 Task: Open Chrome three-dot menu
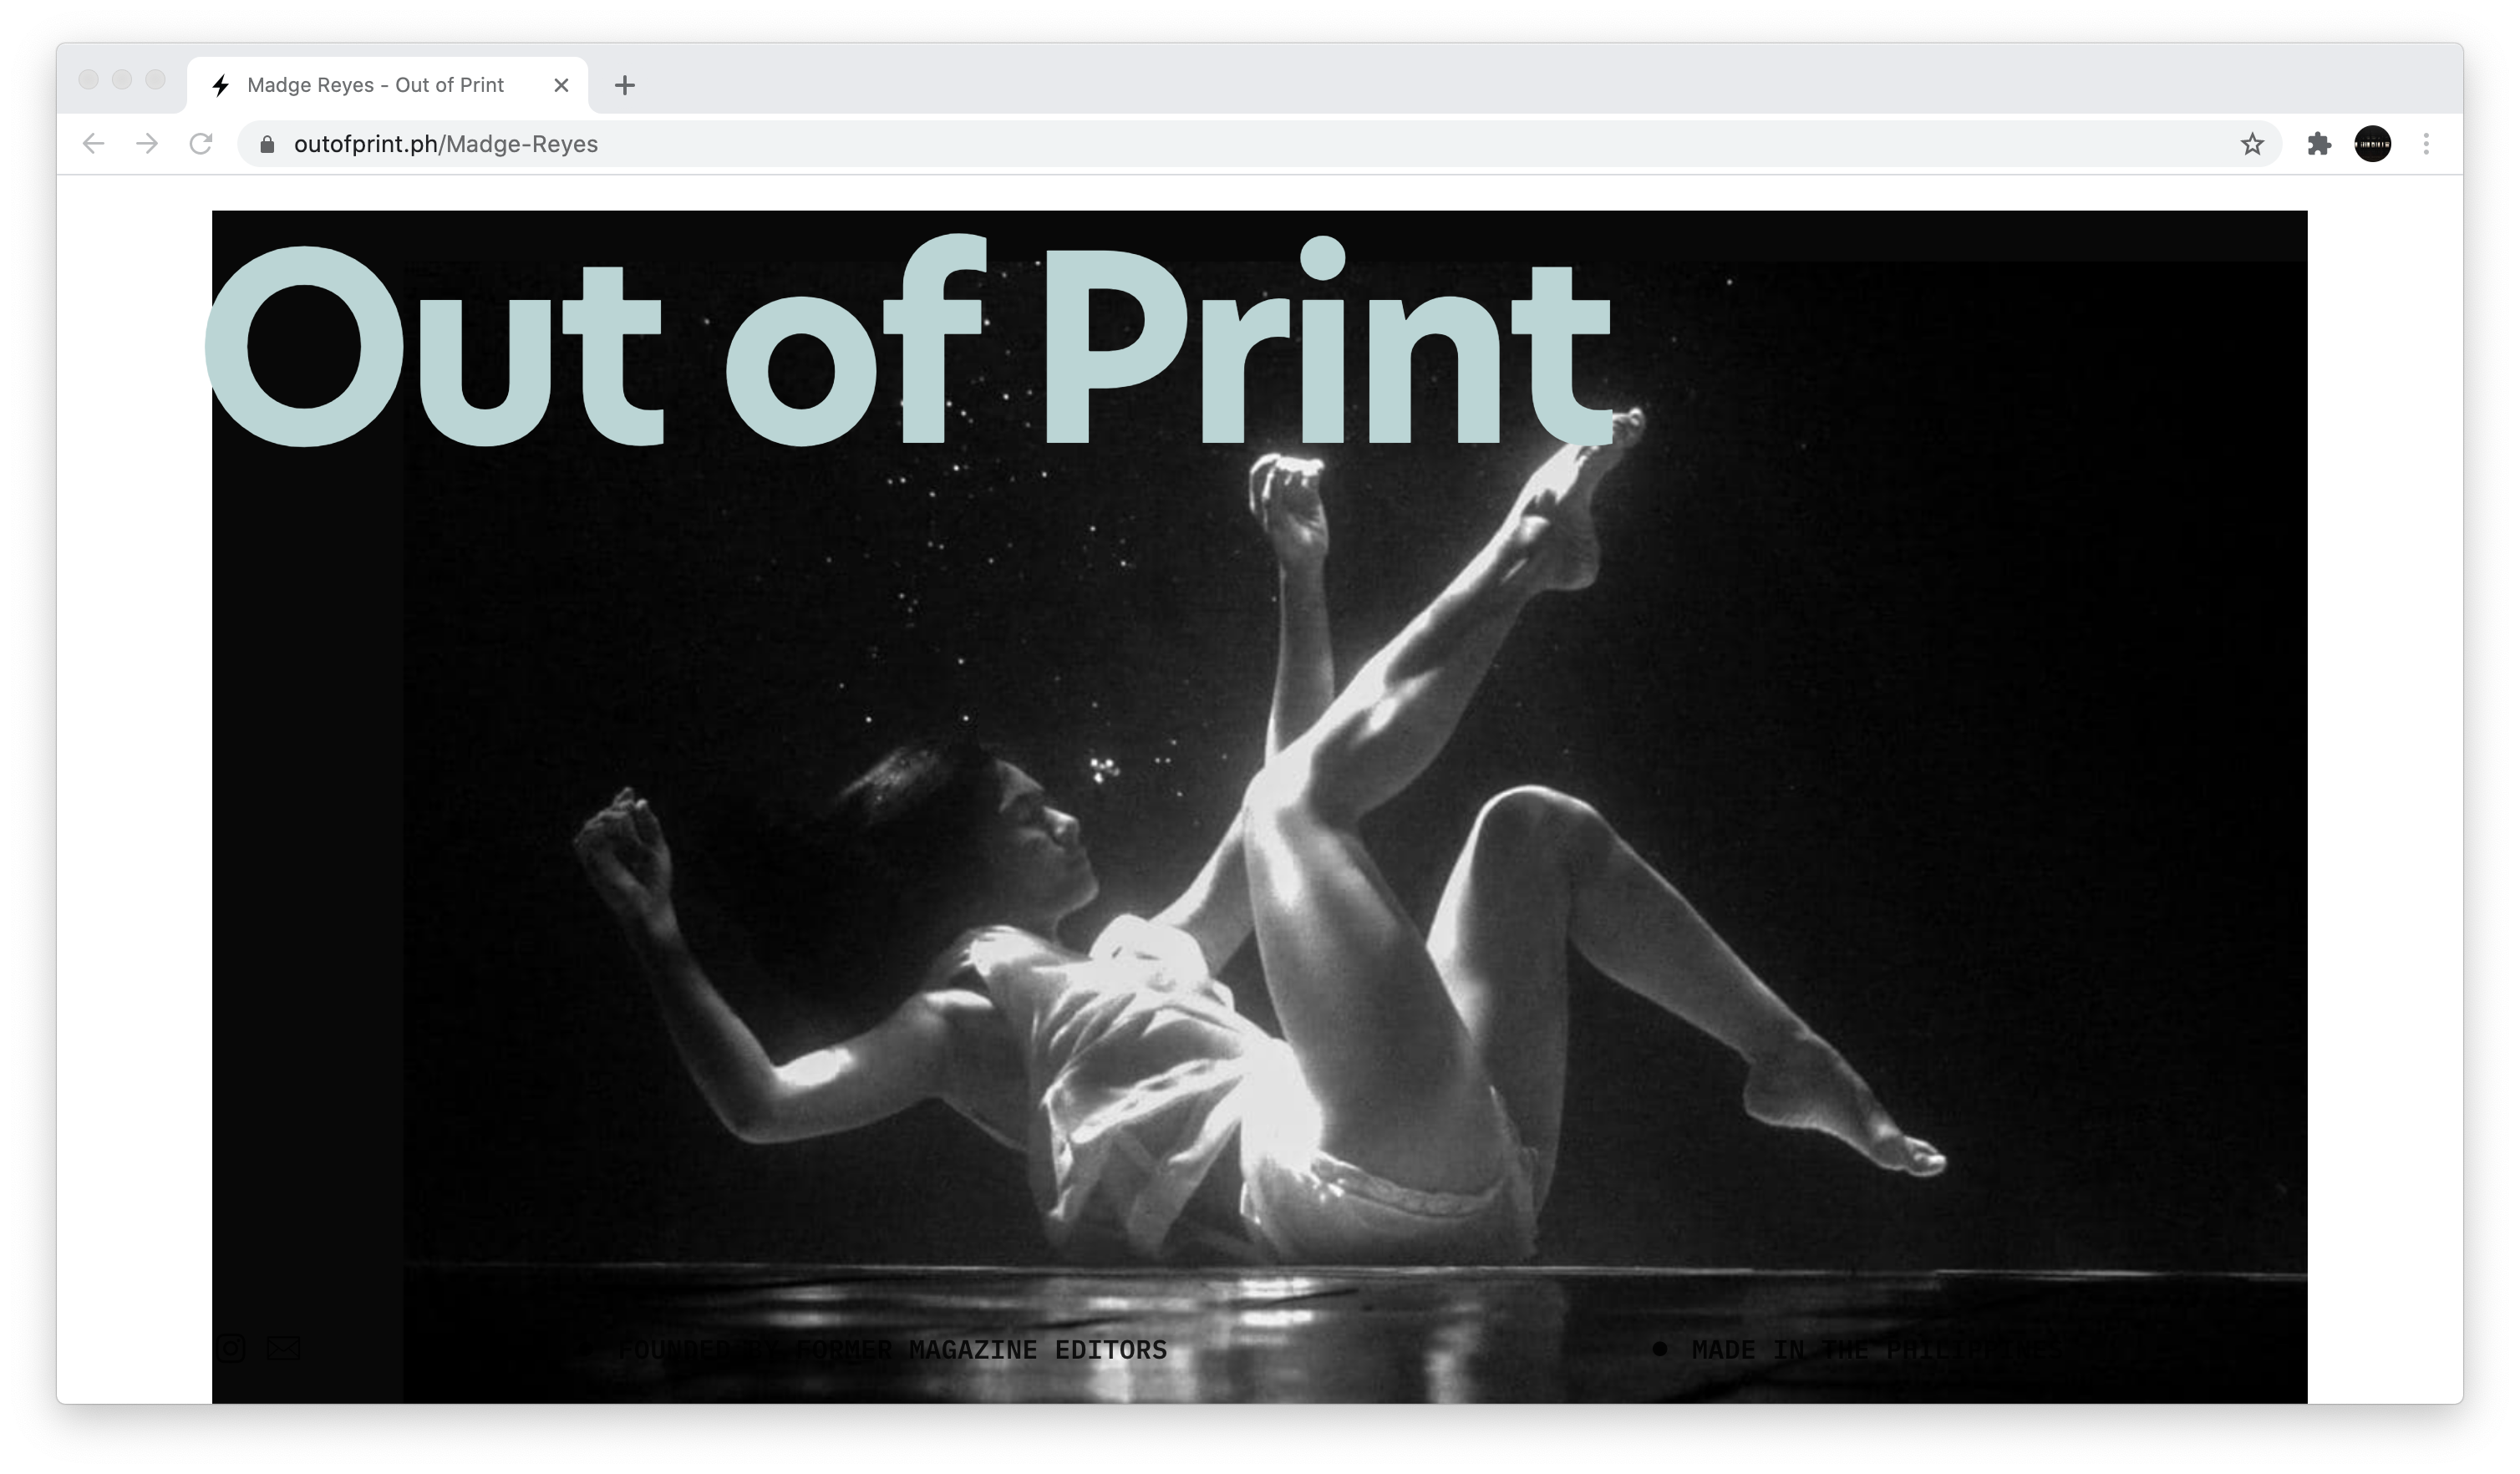[2426, 144]
